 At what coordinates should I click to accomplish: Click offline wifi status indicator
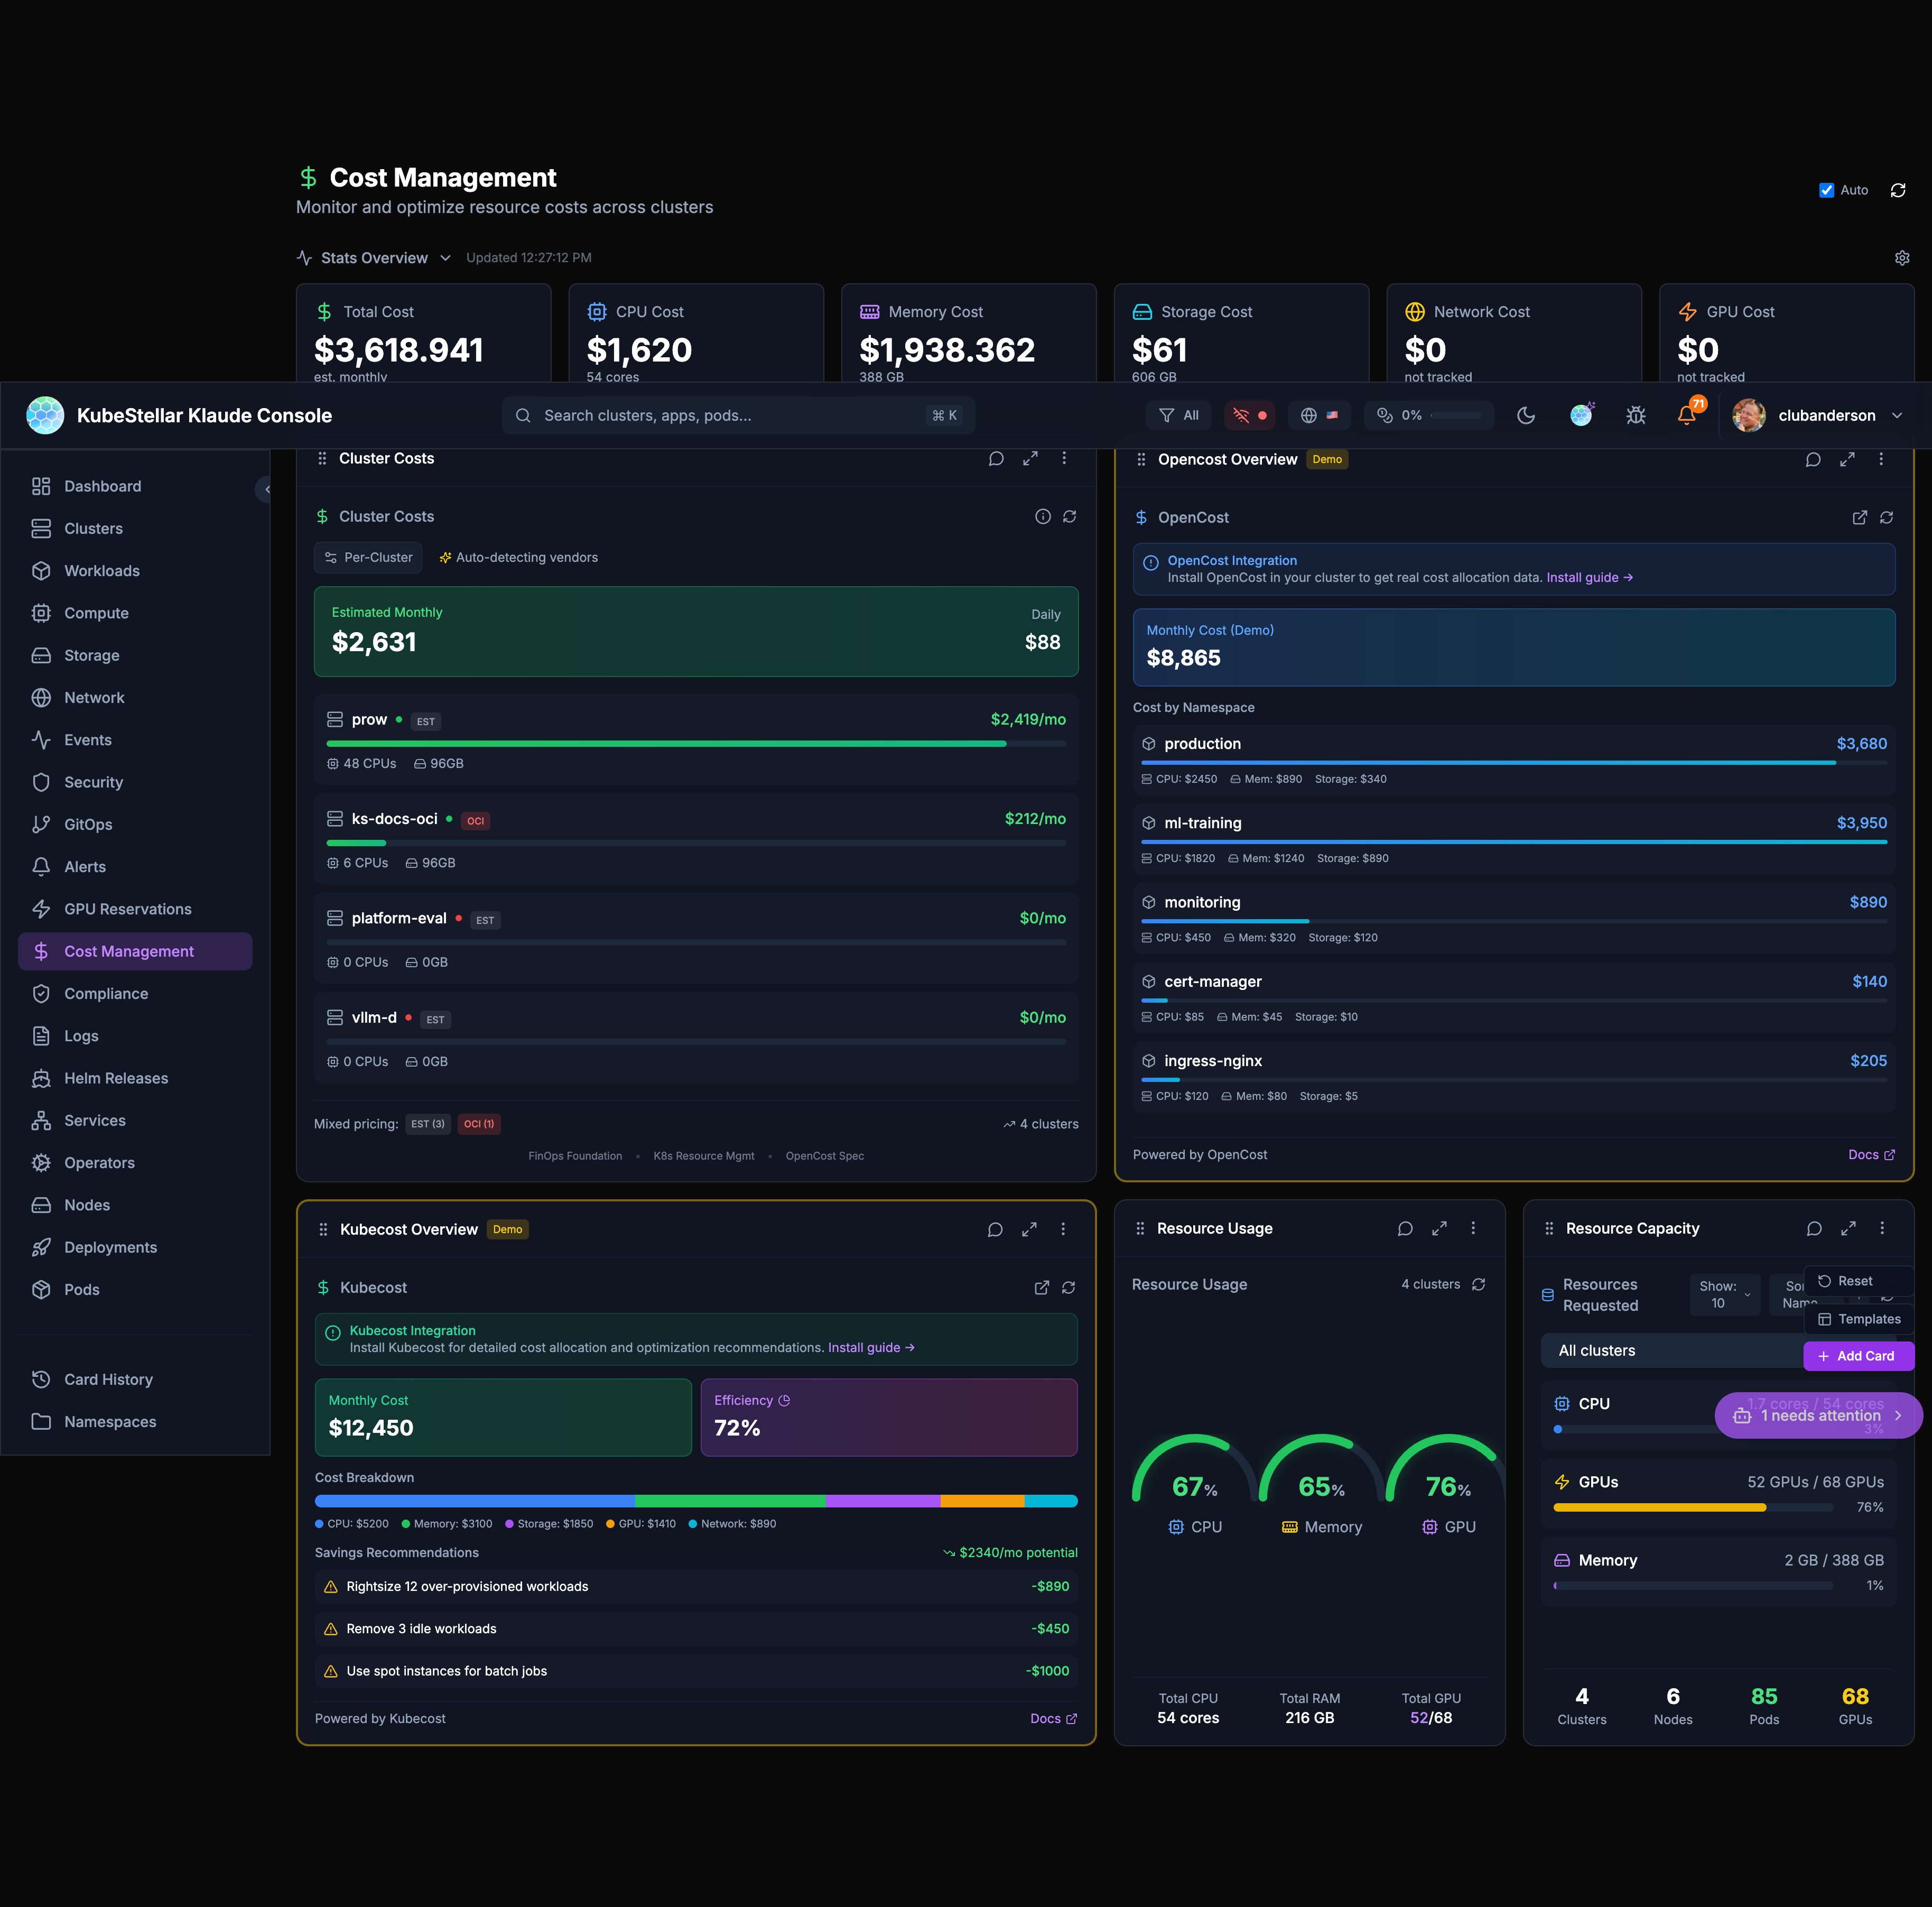point(1249,415)
